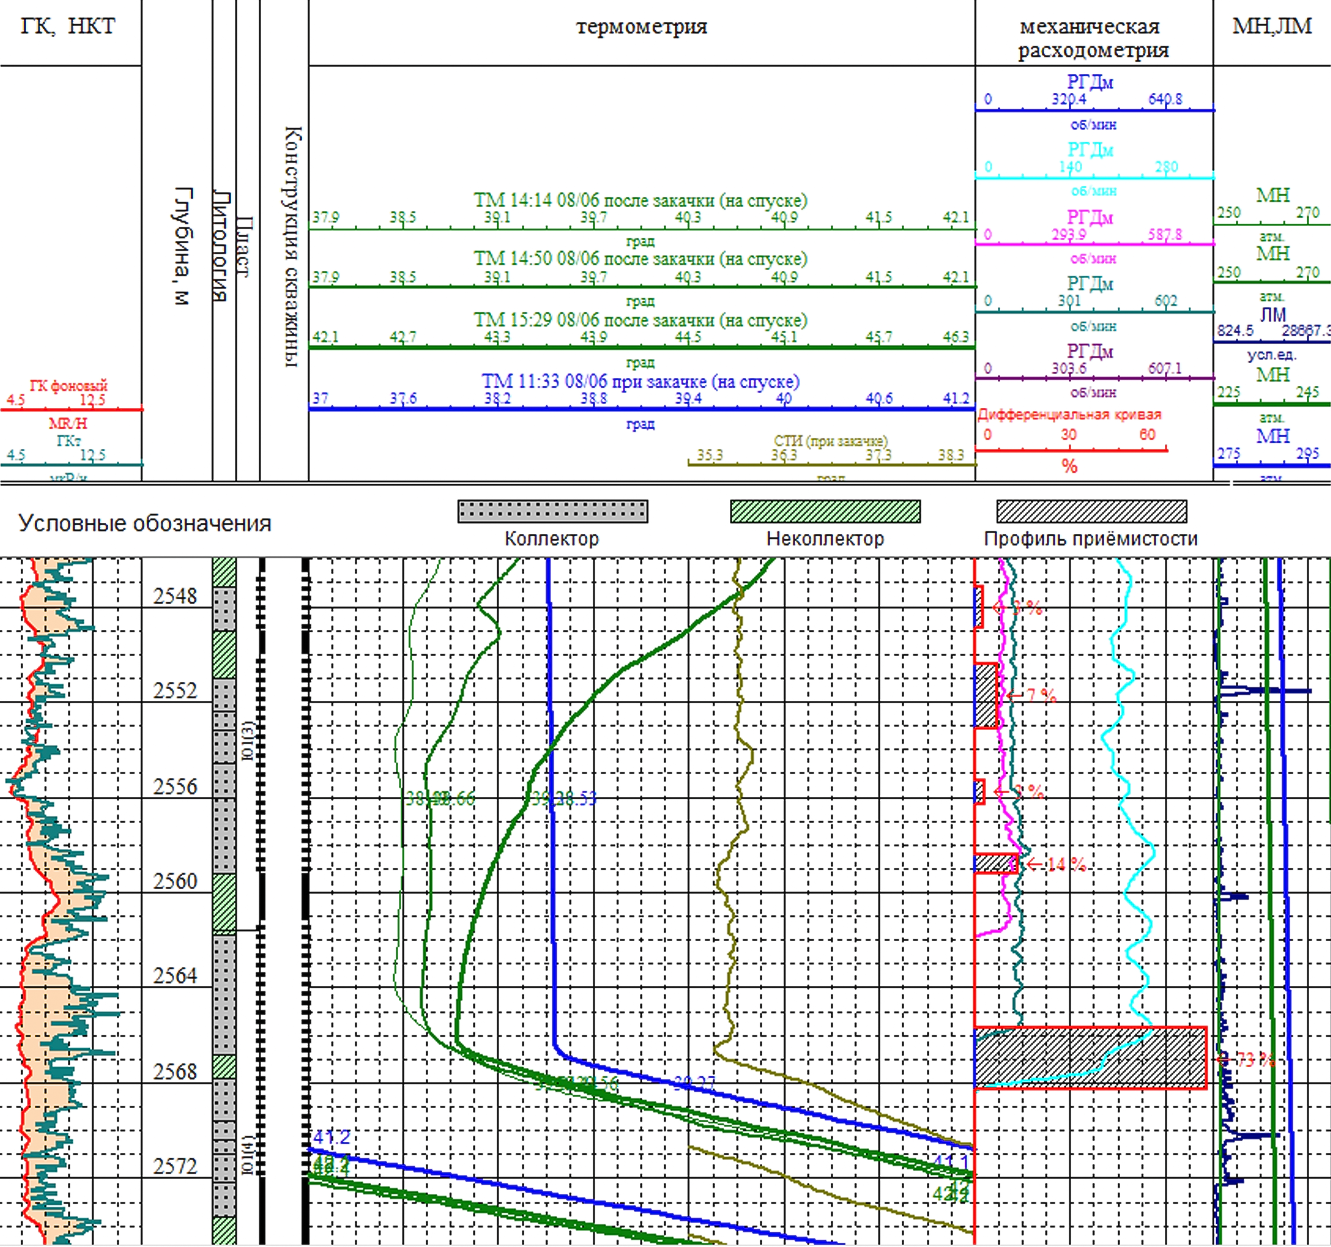This screenshot has width=1331, height=1247.
Task: Click the blue 'ТМ 11:33 08/06 при закачке' label
Action: click(x=640, y=381)
